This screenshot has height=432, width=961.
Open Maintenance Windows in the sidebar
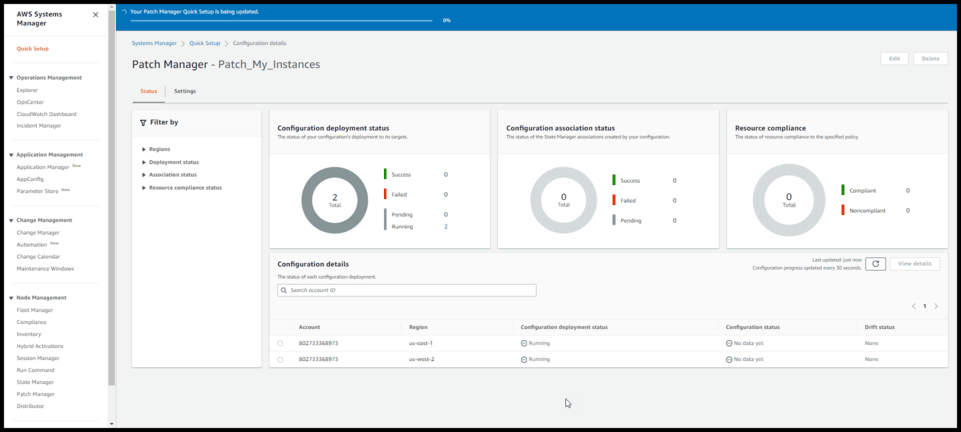click(x=45, y=268)
